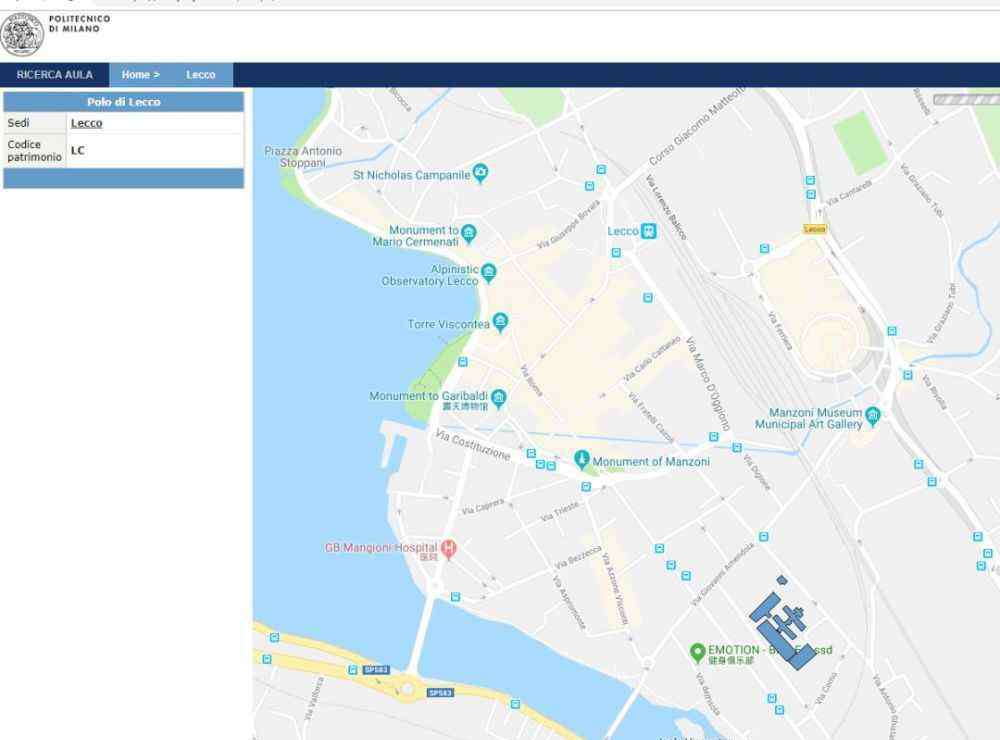
Task: Click the Politecnico di Milano logo
Action: click(x=22, y=34)
